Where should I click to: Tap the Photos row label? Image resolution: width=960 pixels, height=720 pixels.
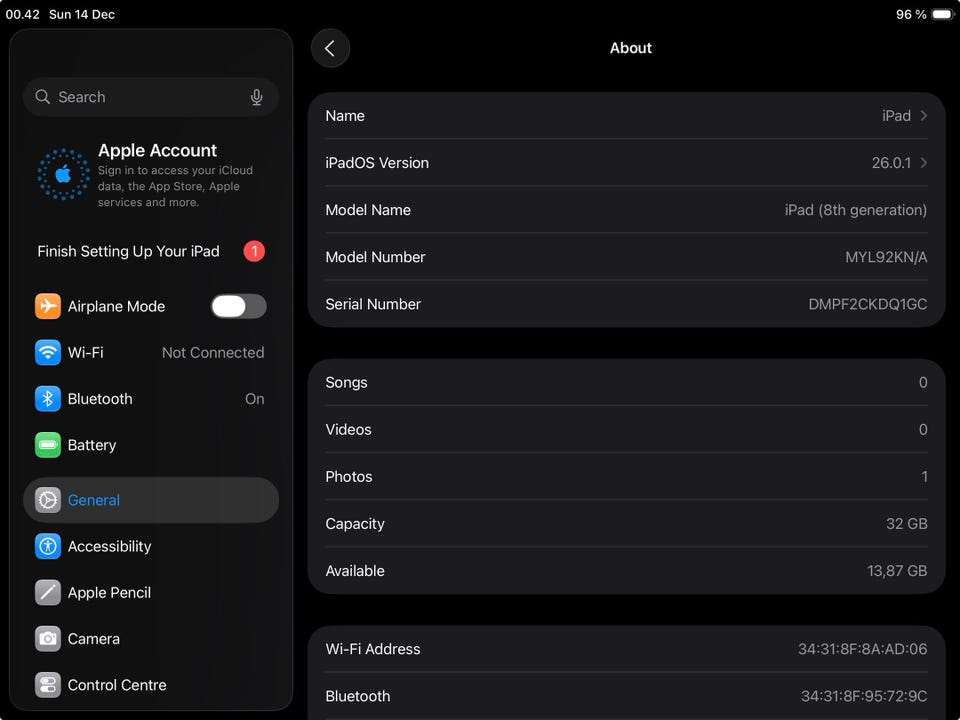pos(349,477)
